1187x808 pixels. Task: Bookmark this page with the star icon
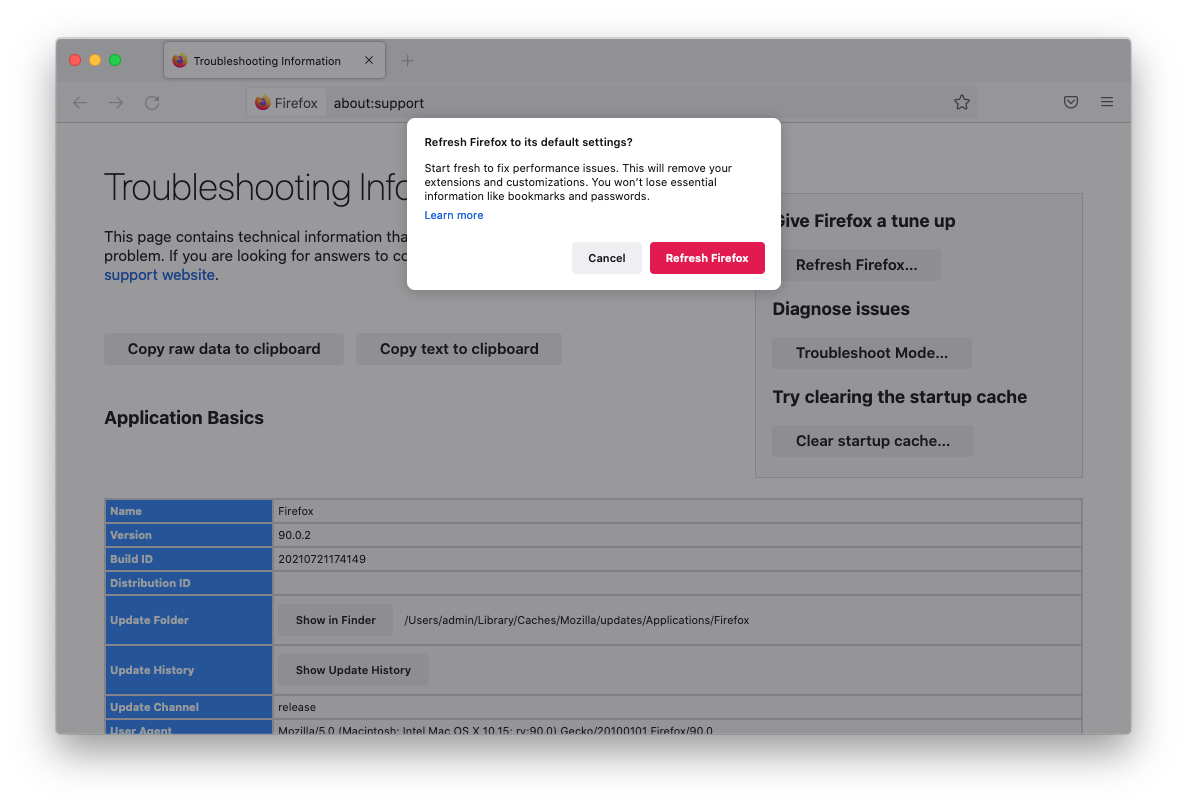pyautogui.click(x=961, y=102)
